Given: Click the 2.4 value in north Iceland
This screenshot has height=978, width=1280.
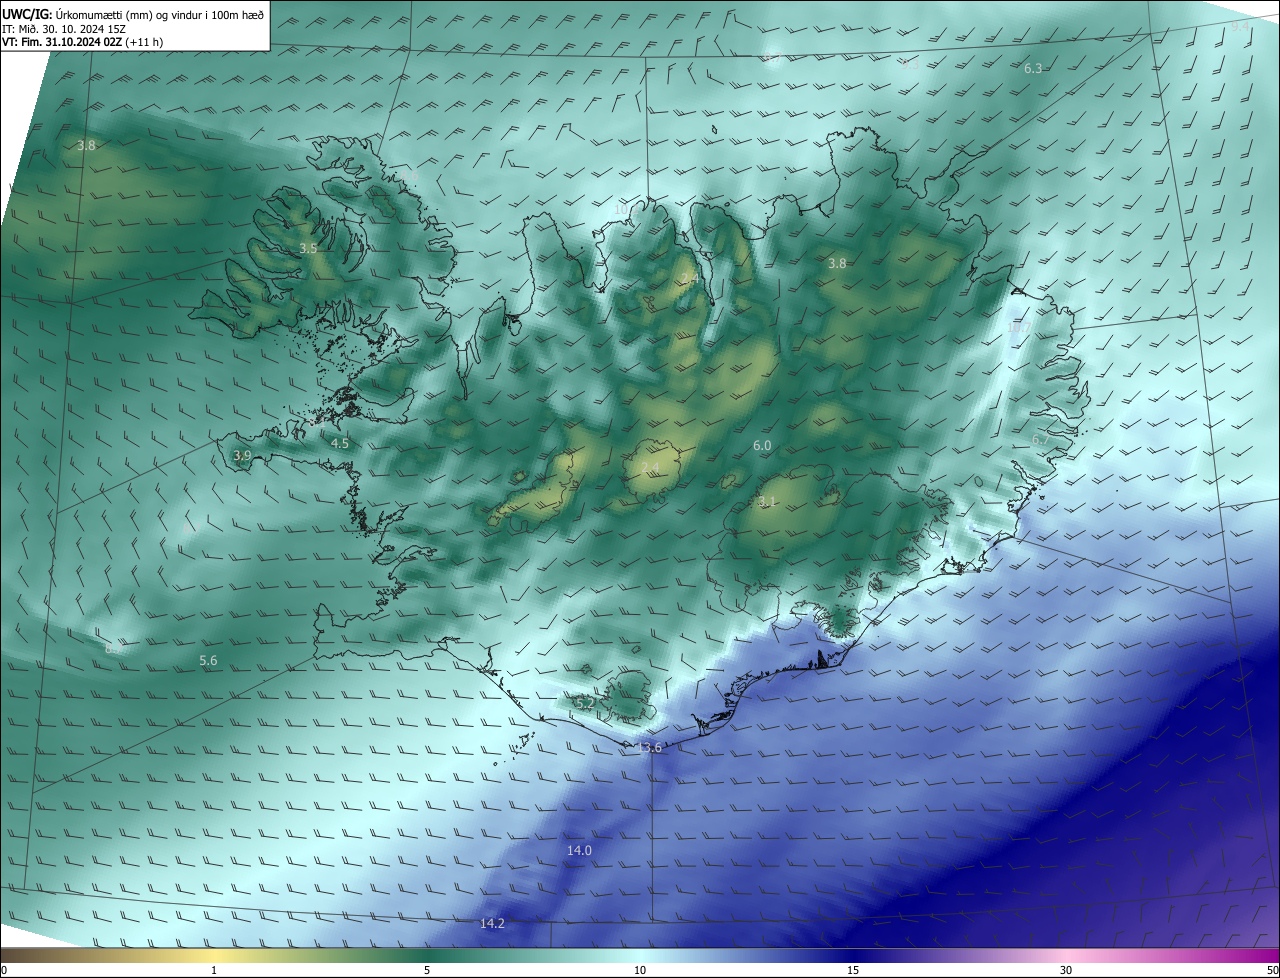Looking at the screenshot, I should [x=689, y=278].
